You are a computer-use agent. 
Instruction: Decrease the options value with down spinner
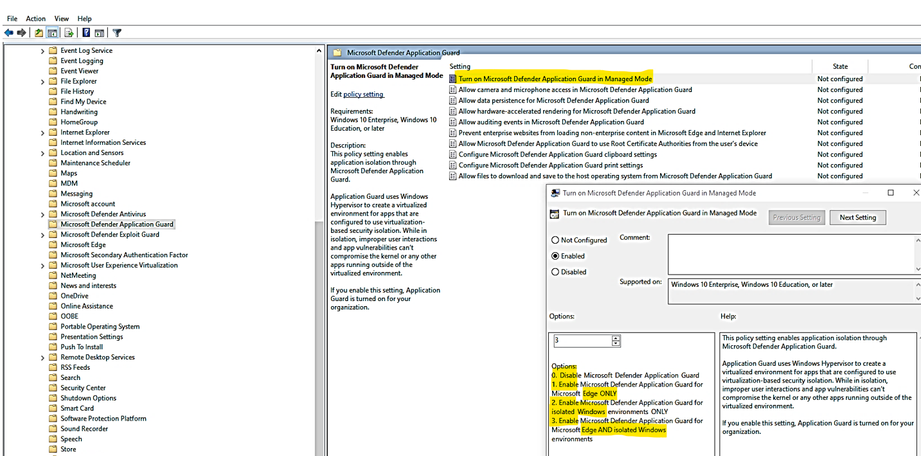click(616, 343)
